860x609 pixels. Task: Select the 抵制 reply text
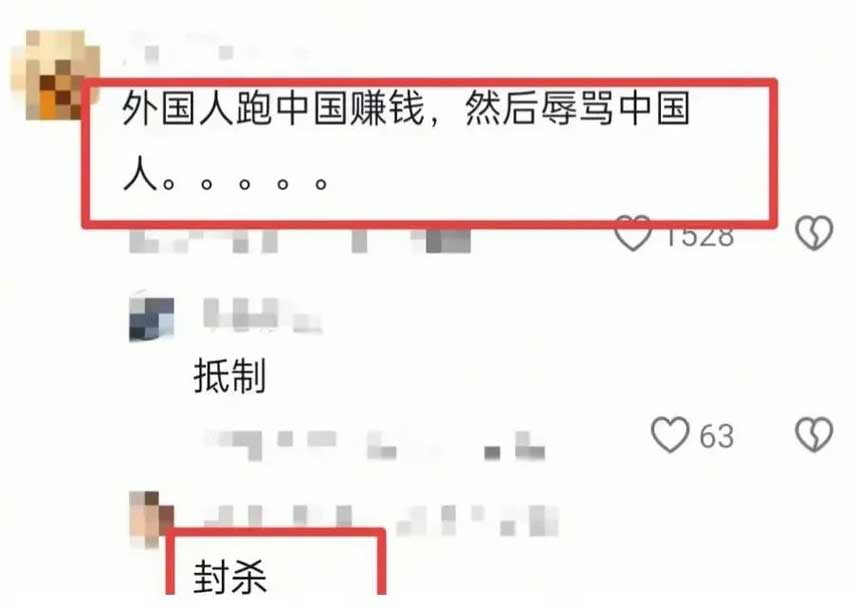pyautogui.click(x=230, y=376)
